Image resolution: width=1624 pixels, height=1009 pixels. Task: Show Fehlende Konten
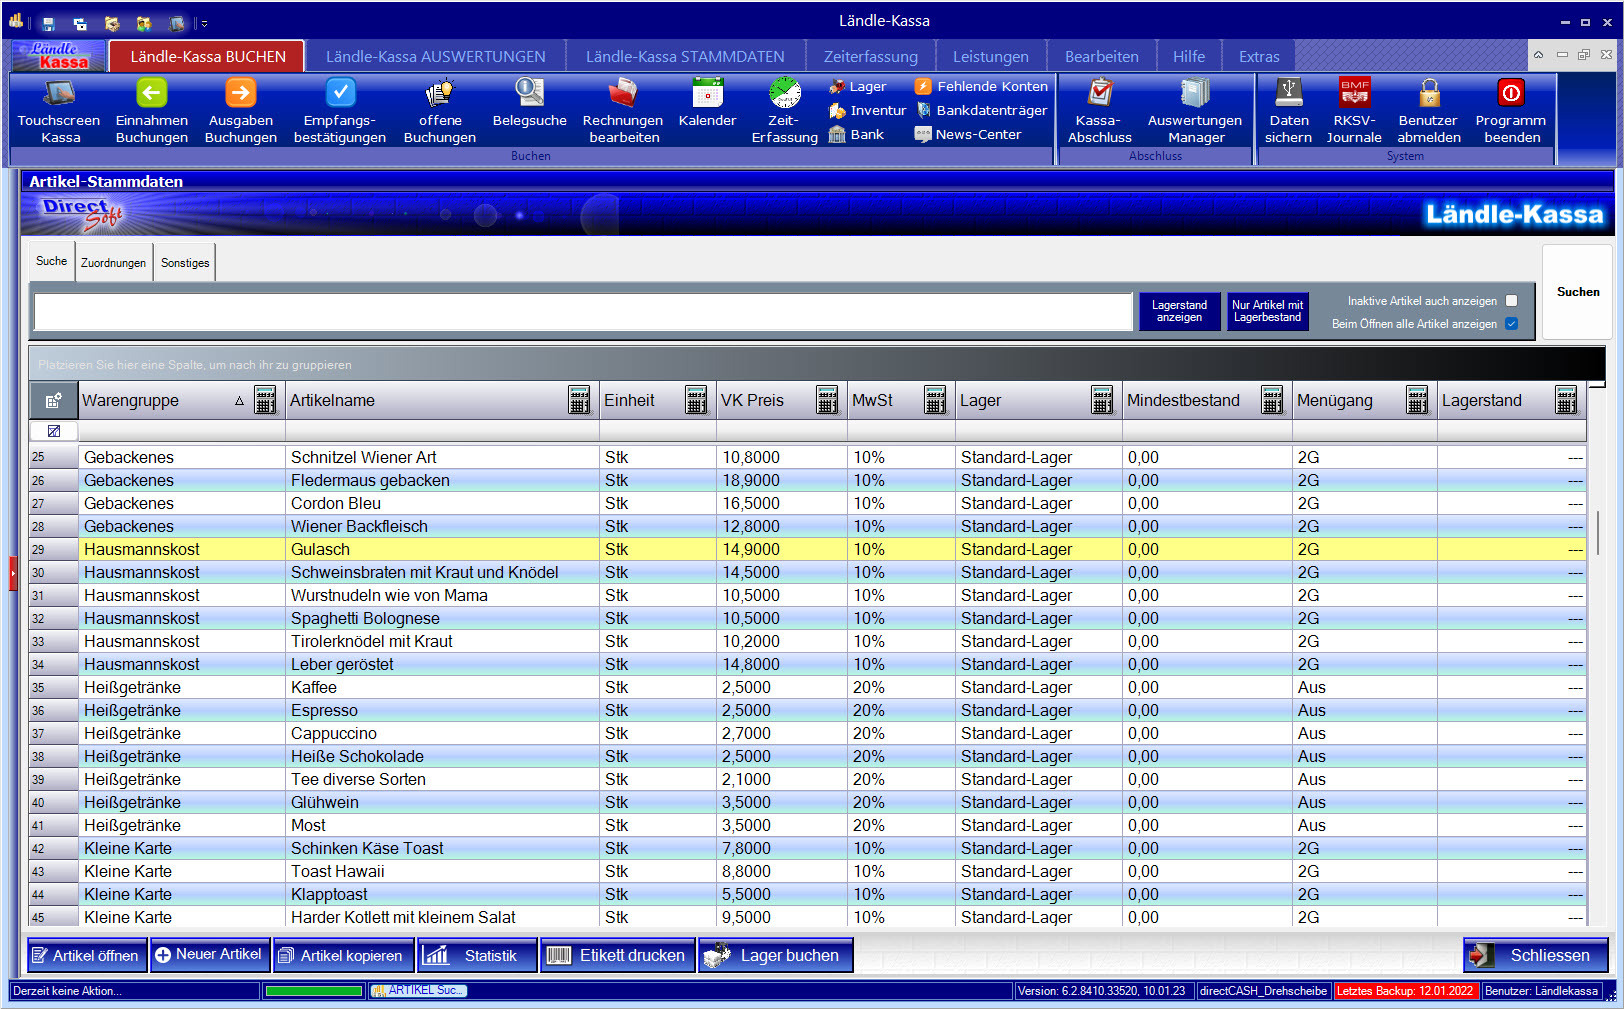point(981,87)
